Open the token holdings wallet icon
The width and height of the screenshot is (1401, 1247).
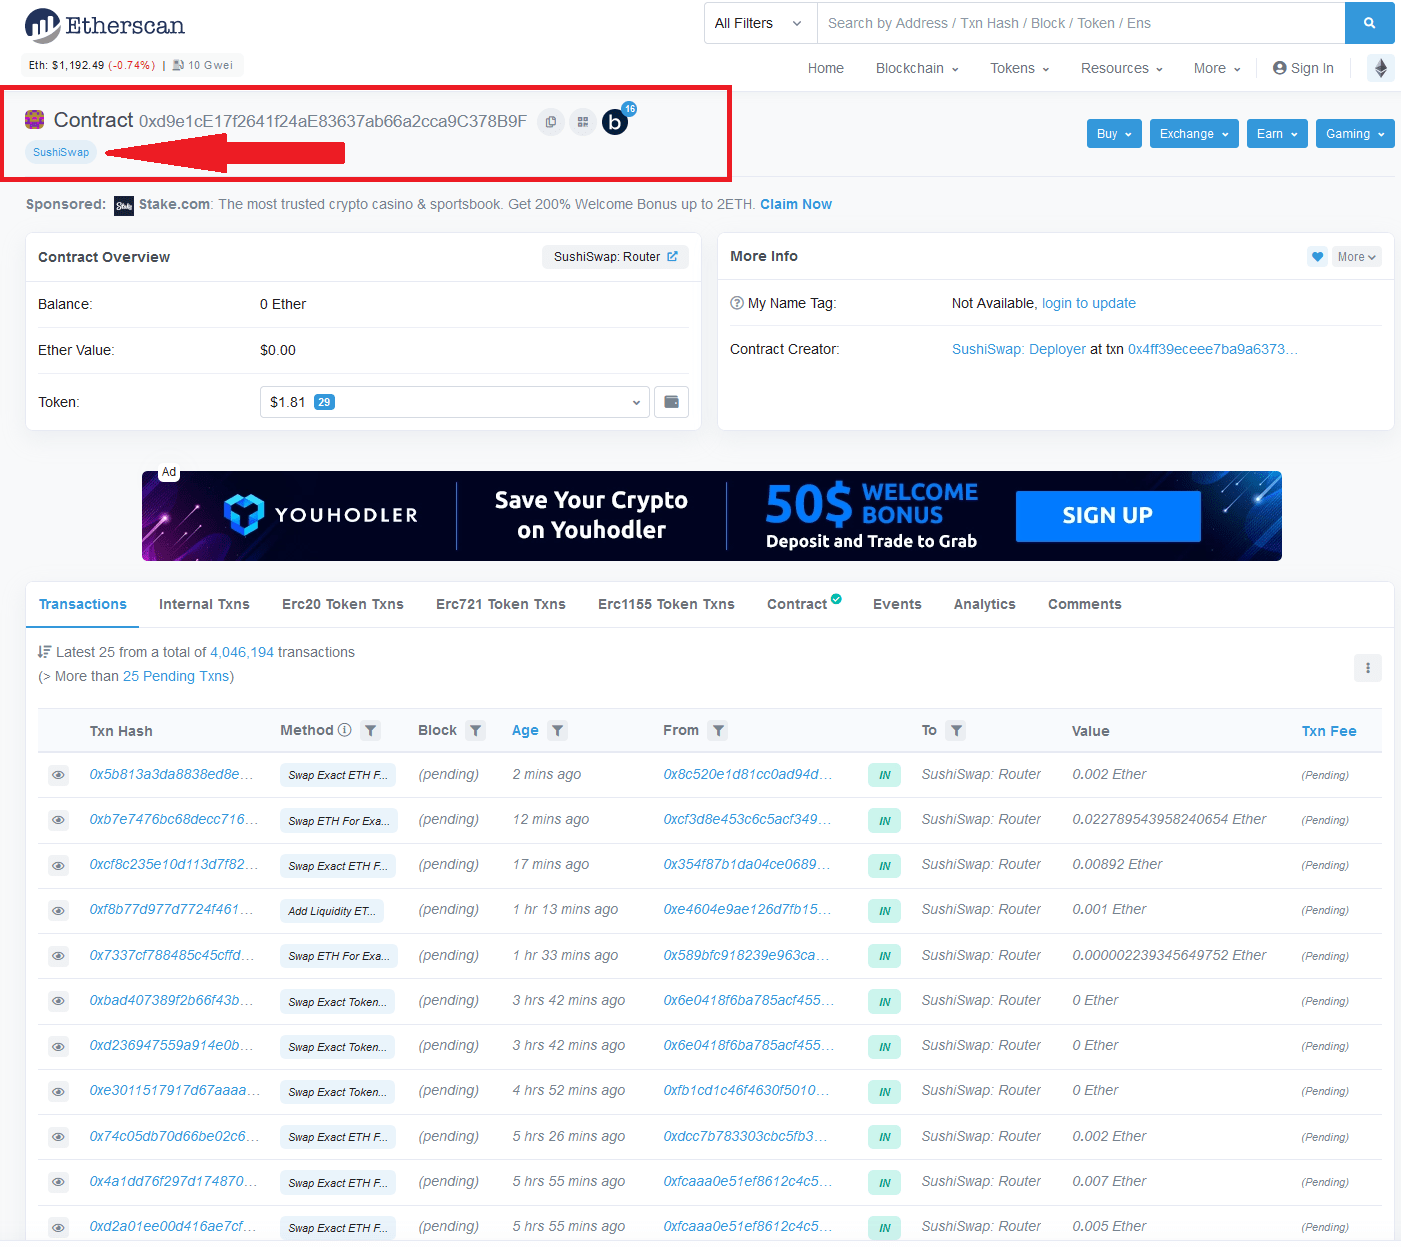tap(671, 402)
